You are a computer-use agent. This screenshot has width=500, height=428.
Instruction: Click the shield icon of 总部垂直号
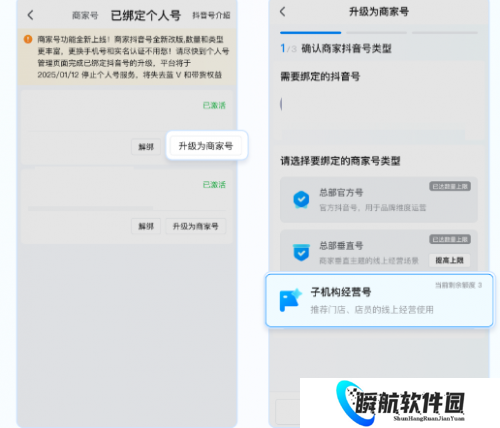(301, 252)
